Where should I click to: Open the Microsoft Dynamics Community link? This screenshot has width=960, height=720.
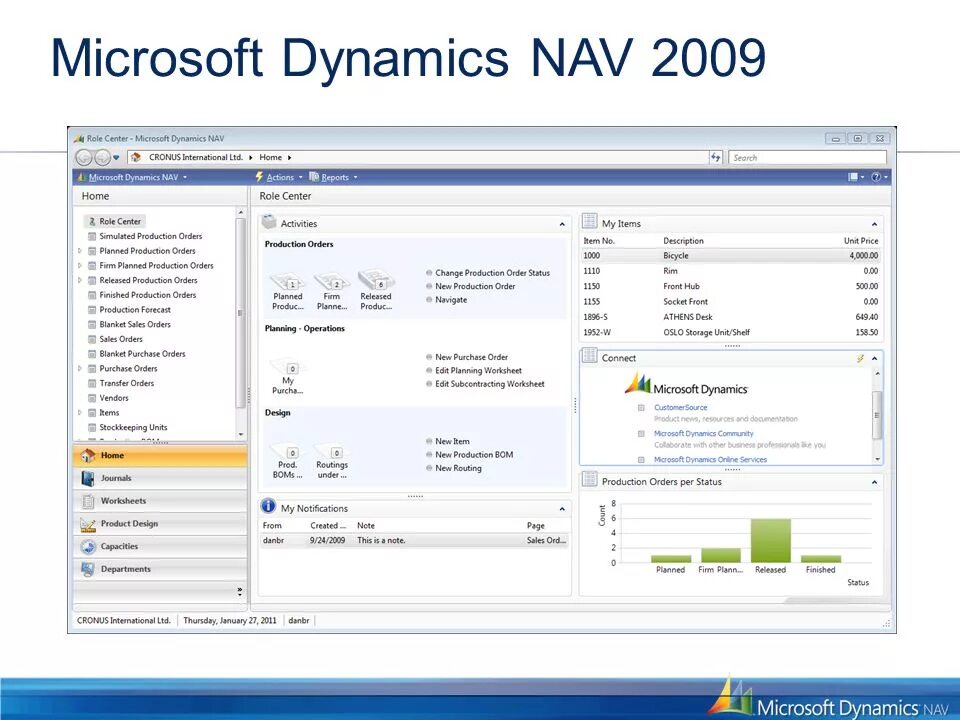click(x=703, y=433)
